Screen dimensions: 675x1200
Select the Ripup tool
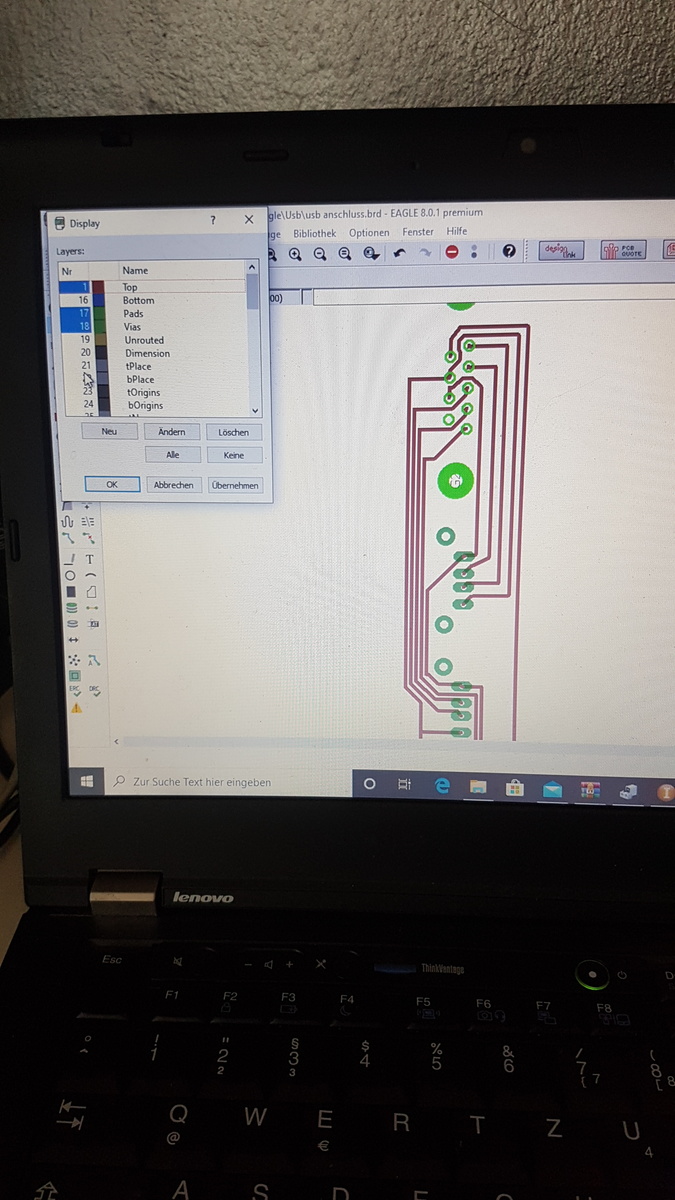[89, 538]
